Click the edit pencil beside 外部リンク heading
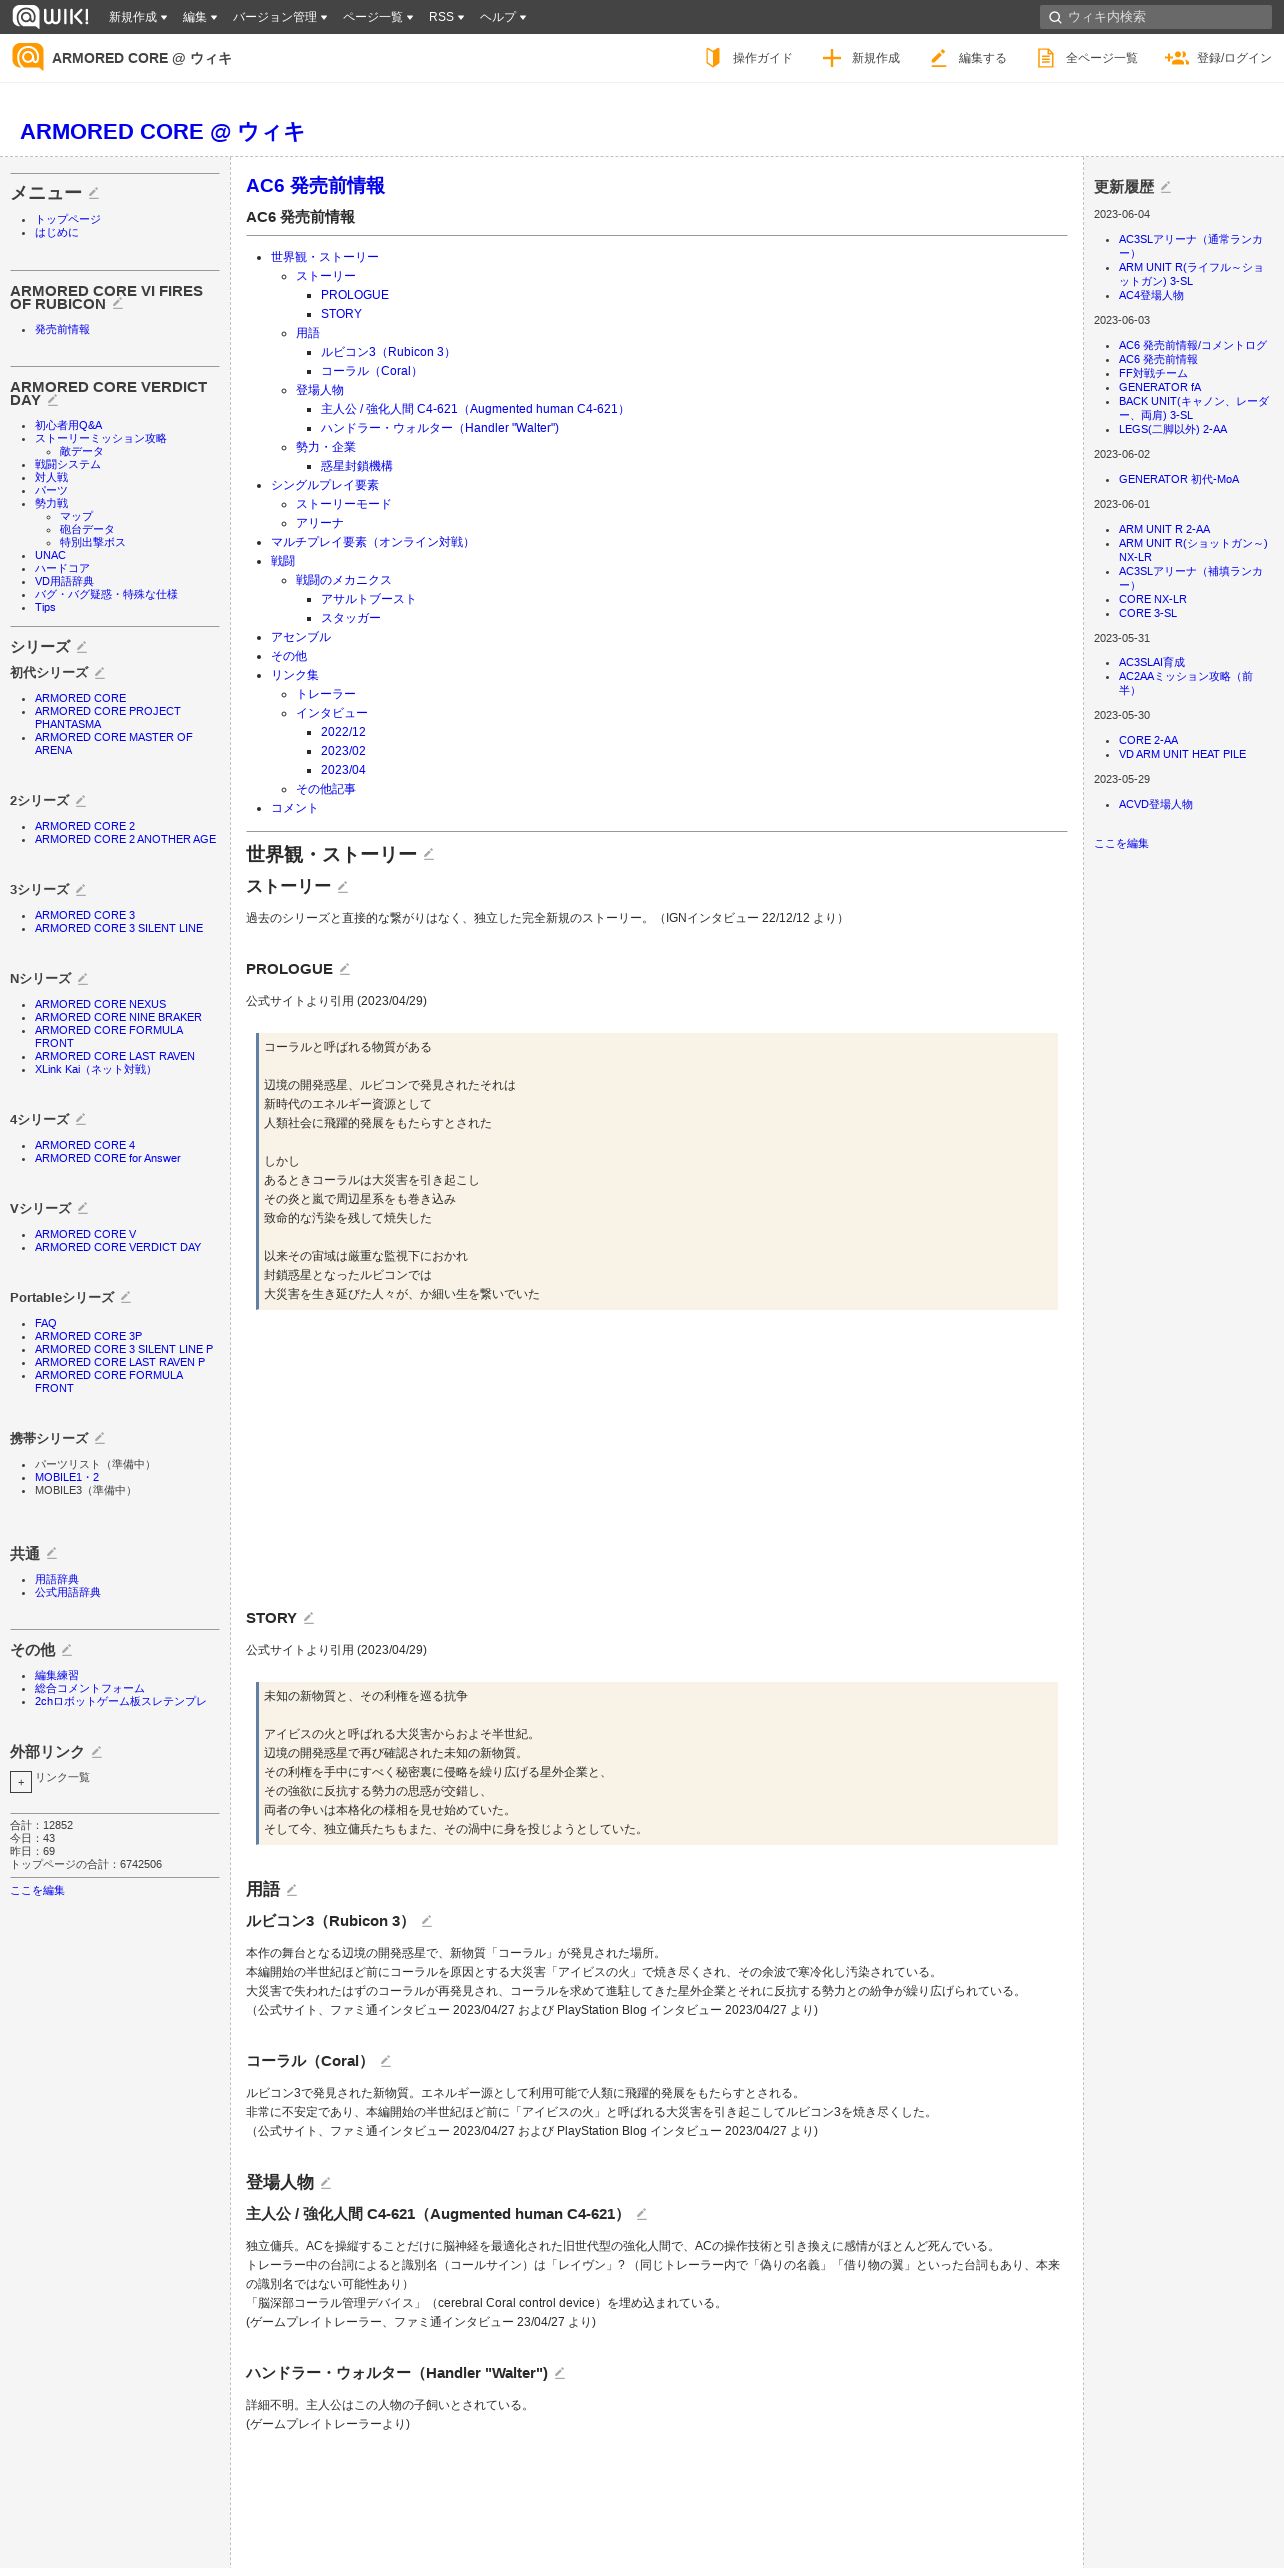This screenshot has height=2568, width=1284. coord(96,1752)
